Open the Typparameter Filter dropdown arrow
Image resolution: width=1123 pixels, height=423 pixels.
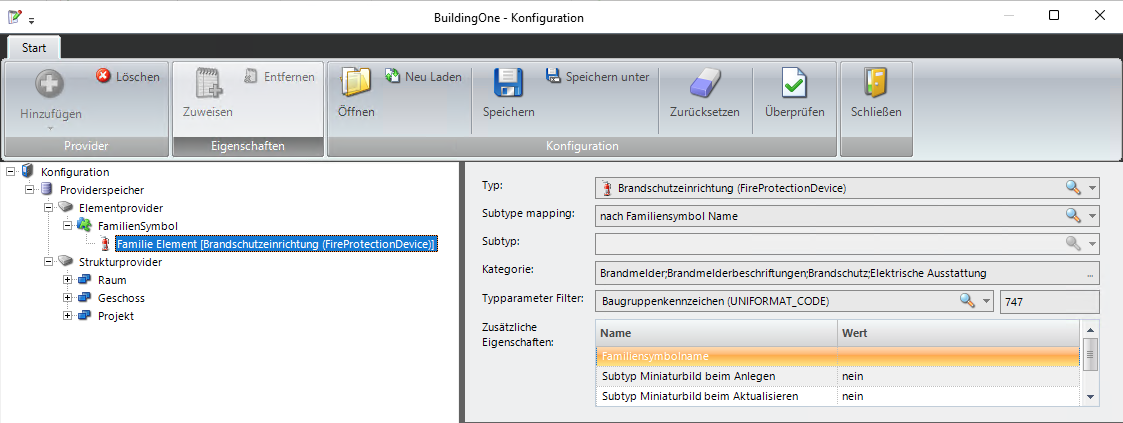987,301
